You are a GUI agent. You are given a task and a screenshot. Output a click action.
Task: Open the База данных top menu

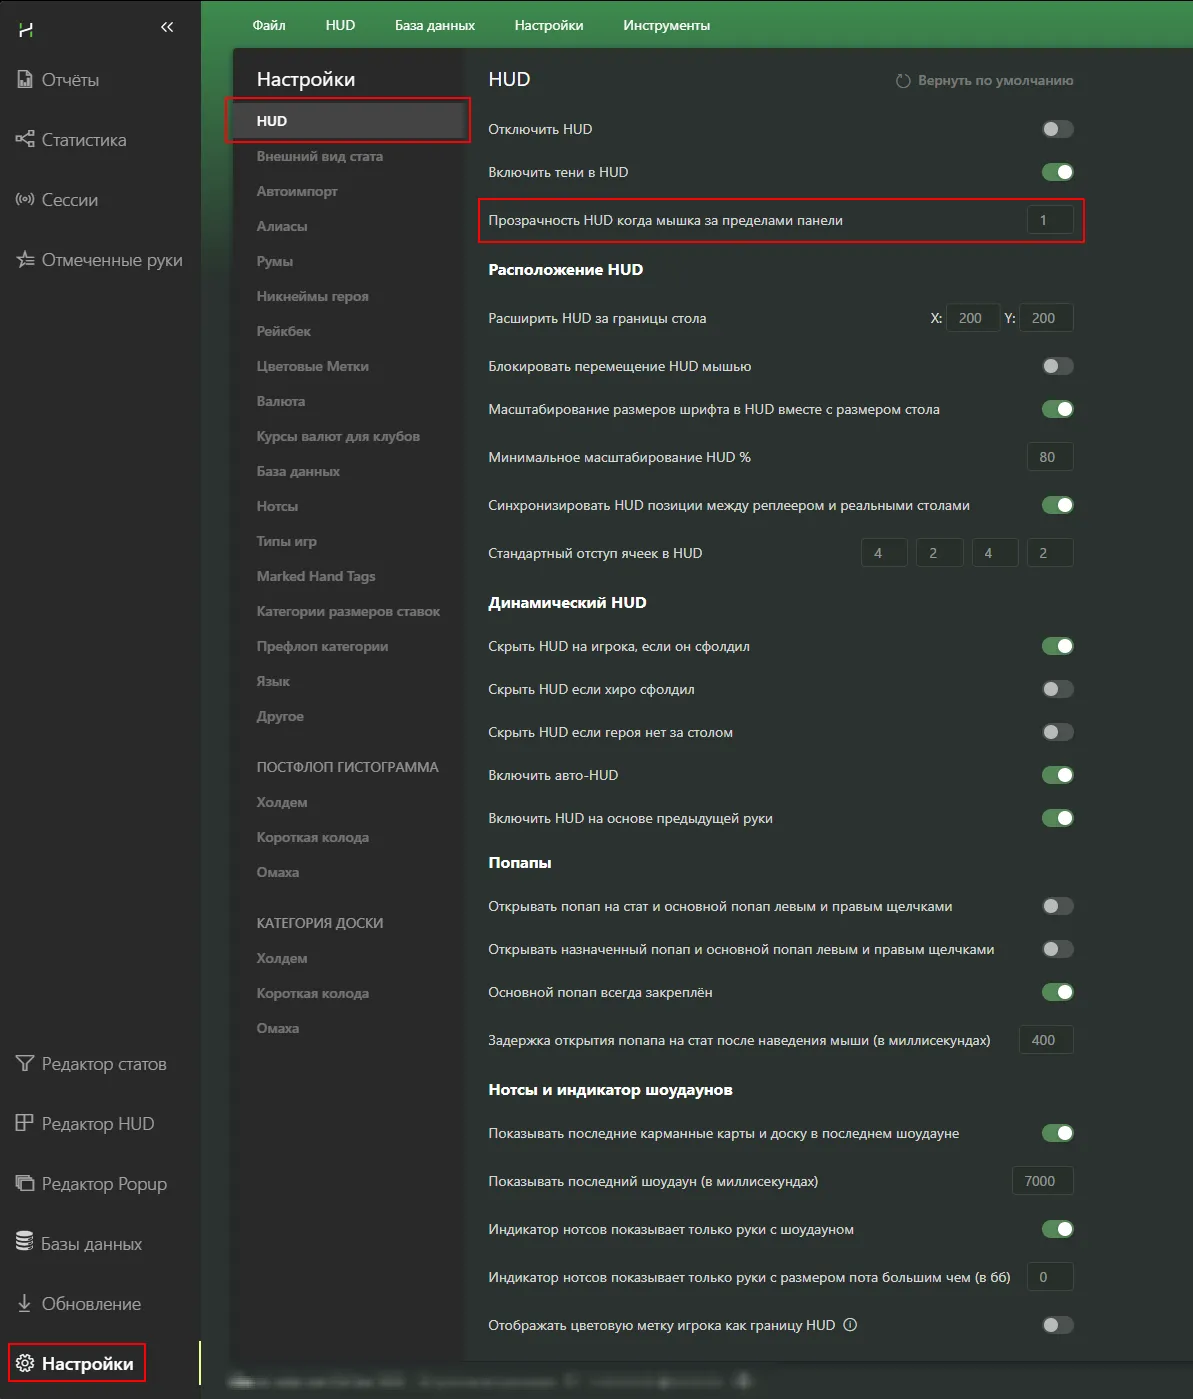pyautogui.click(x=434, y=25)
